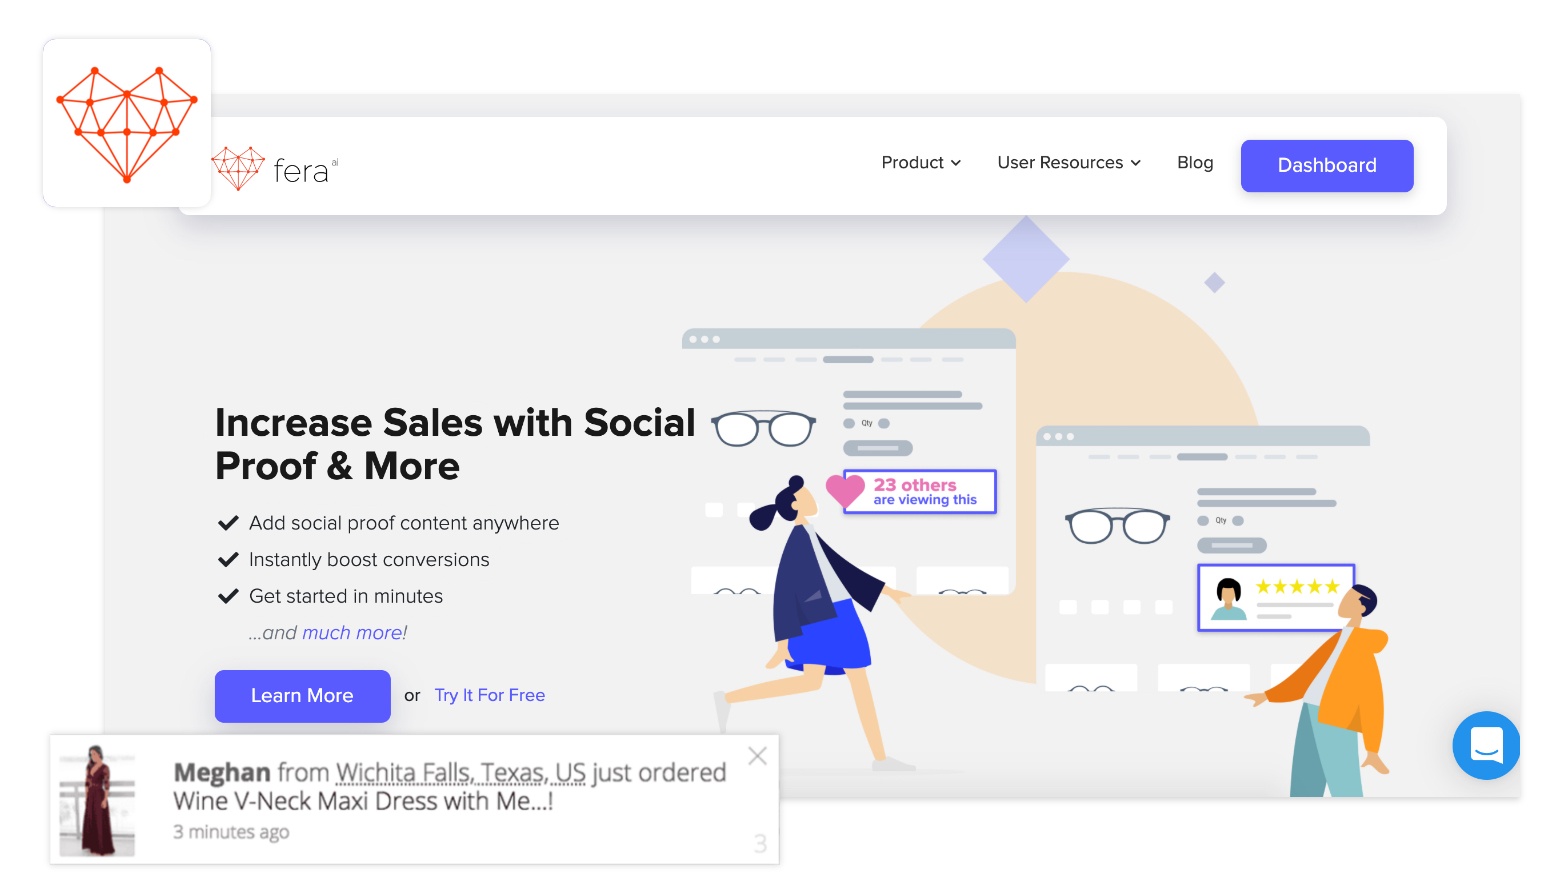Open the "much more!" link

click(355, 633)
